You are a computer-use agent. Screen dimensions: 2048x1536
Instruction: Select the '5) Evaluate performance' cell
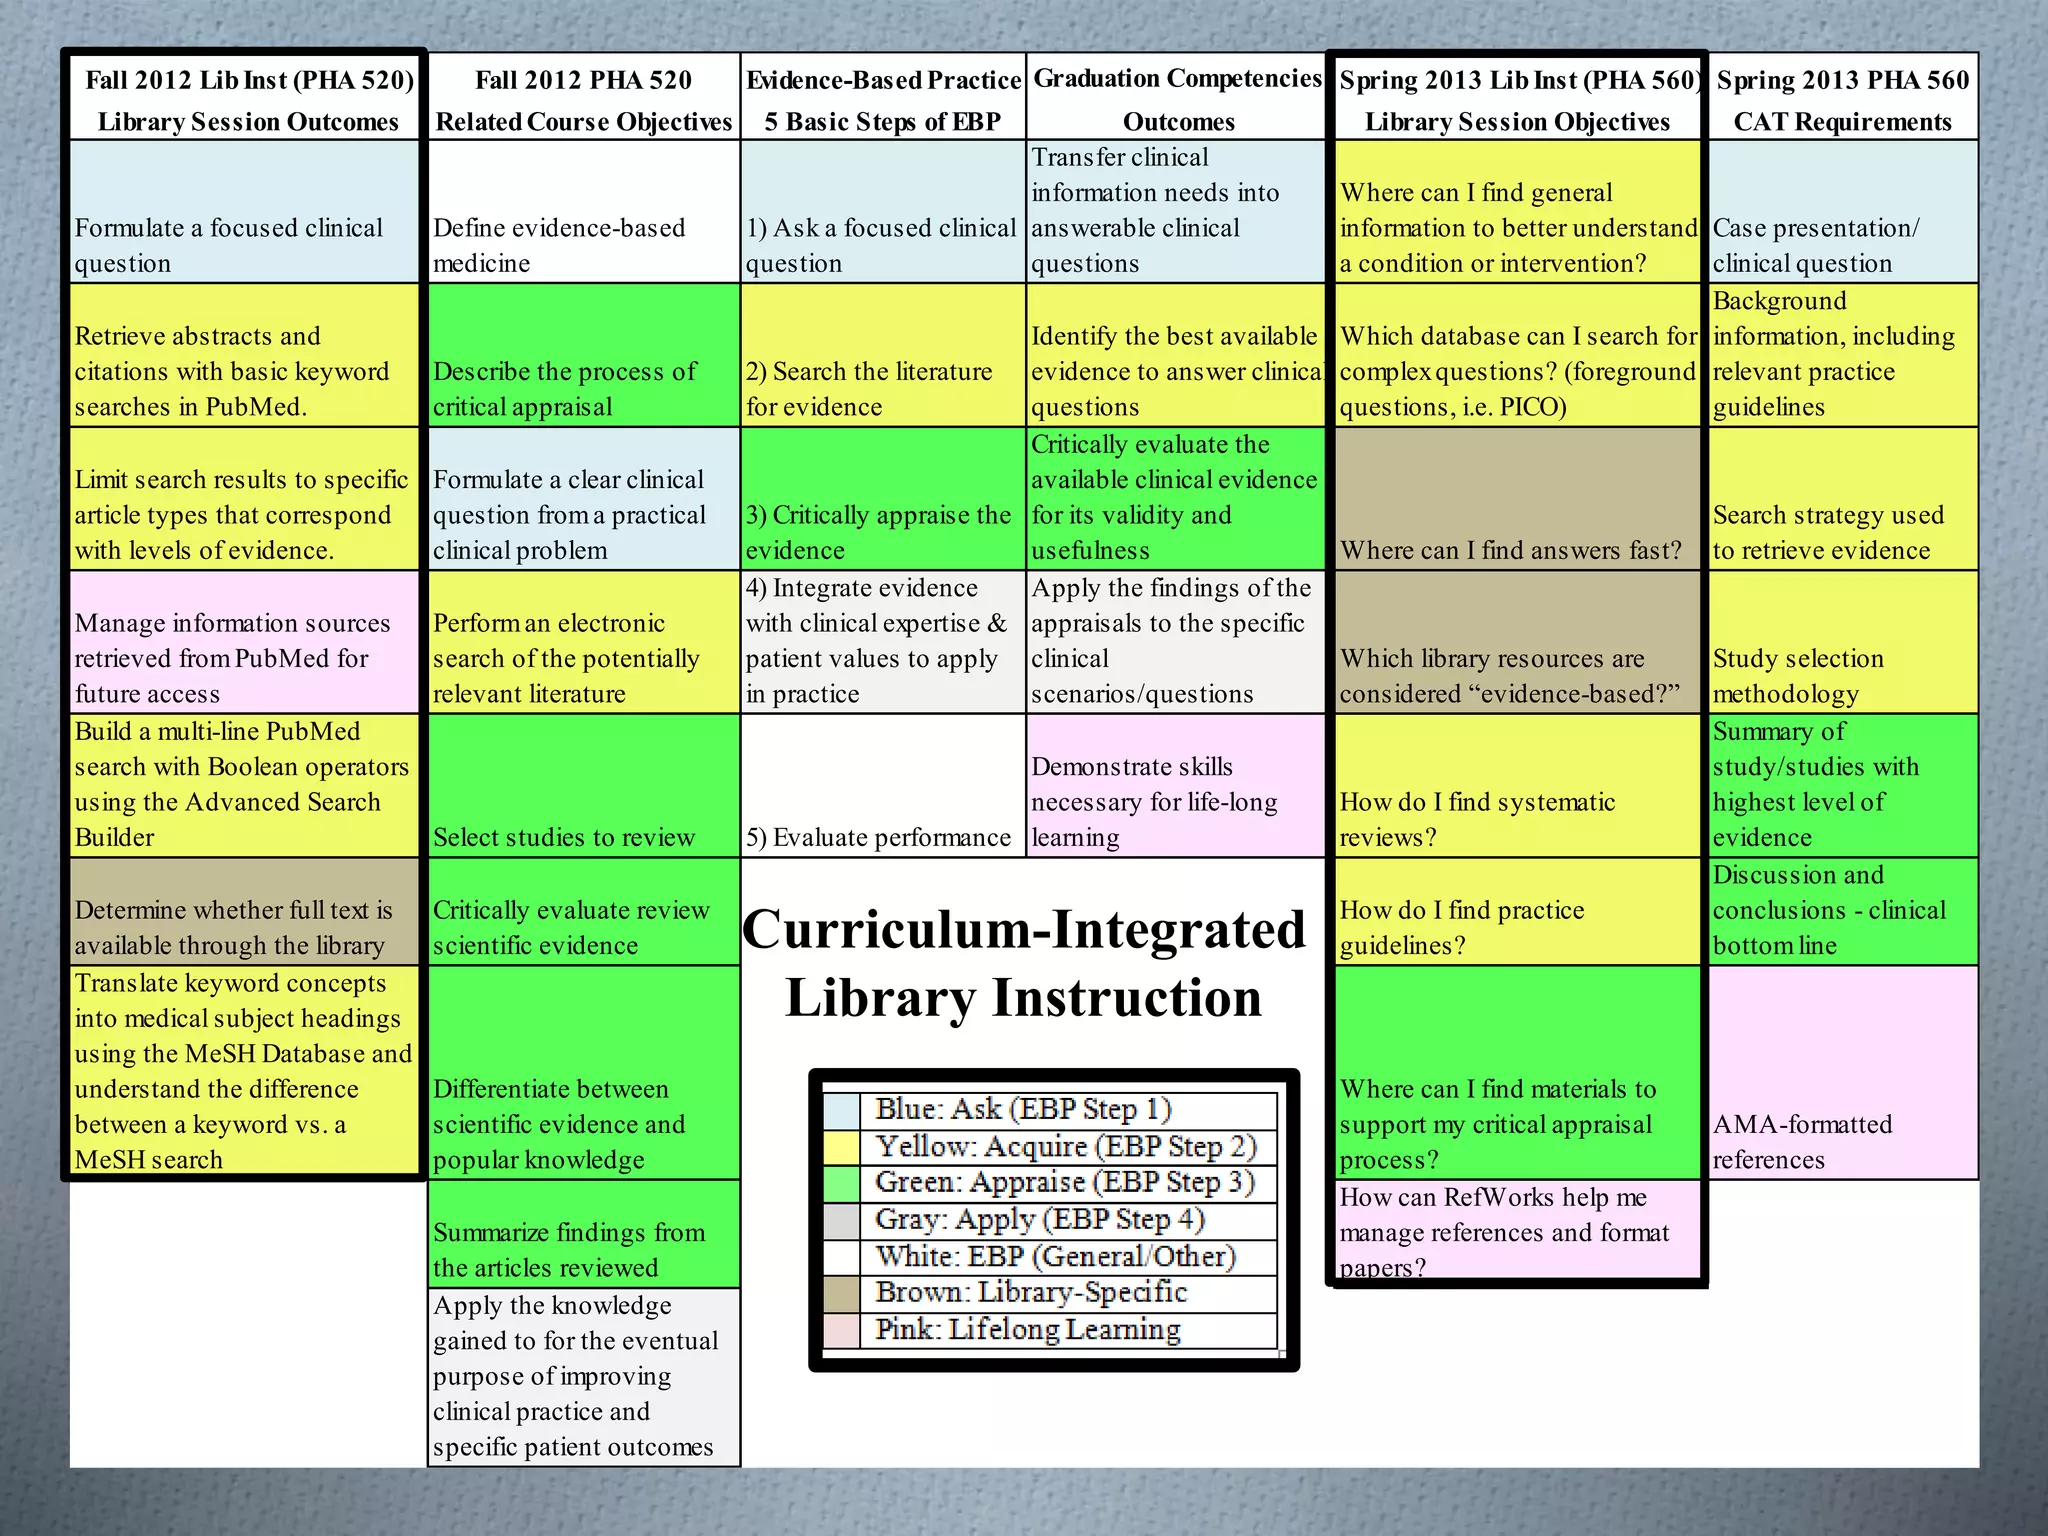point(878,837)
